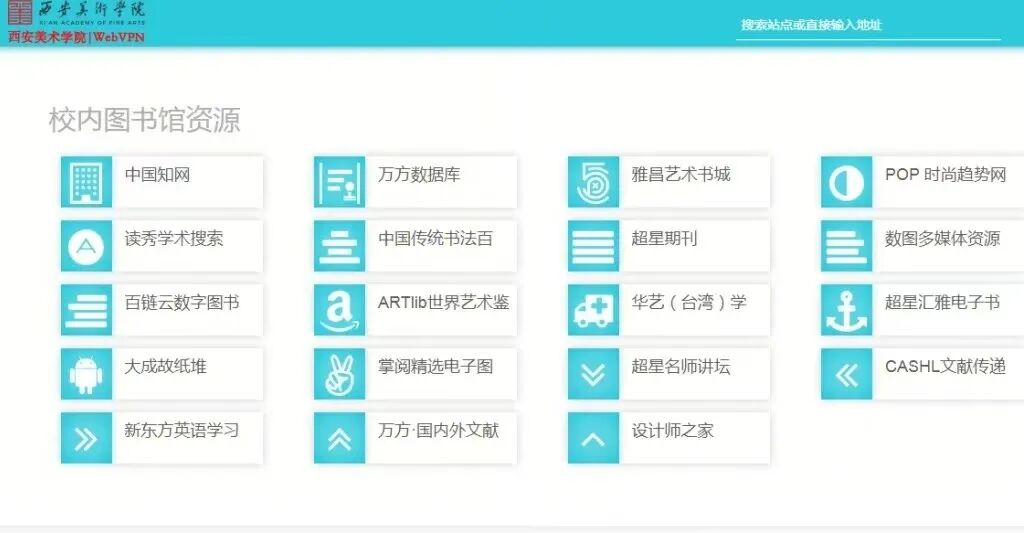Open 超星汇雅电子书

(942, 302)
